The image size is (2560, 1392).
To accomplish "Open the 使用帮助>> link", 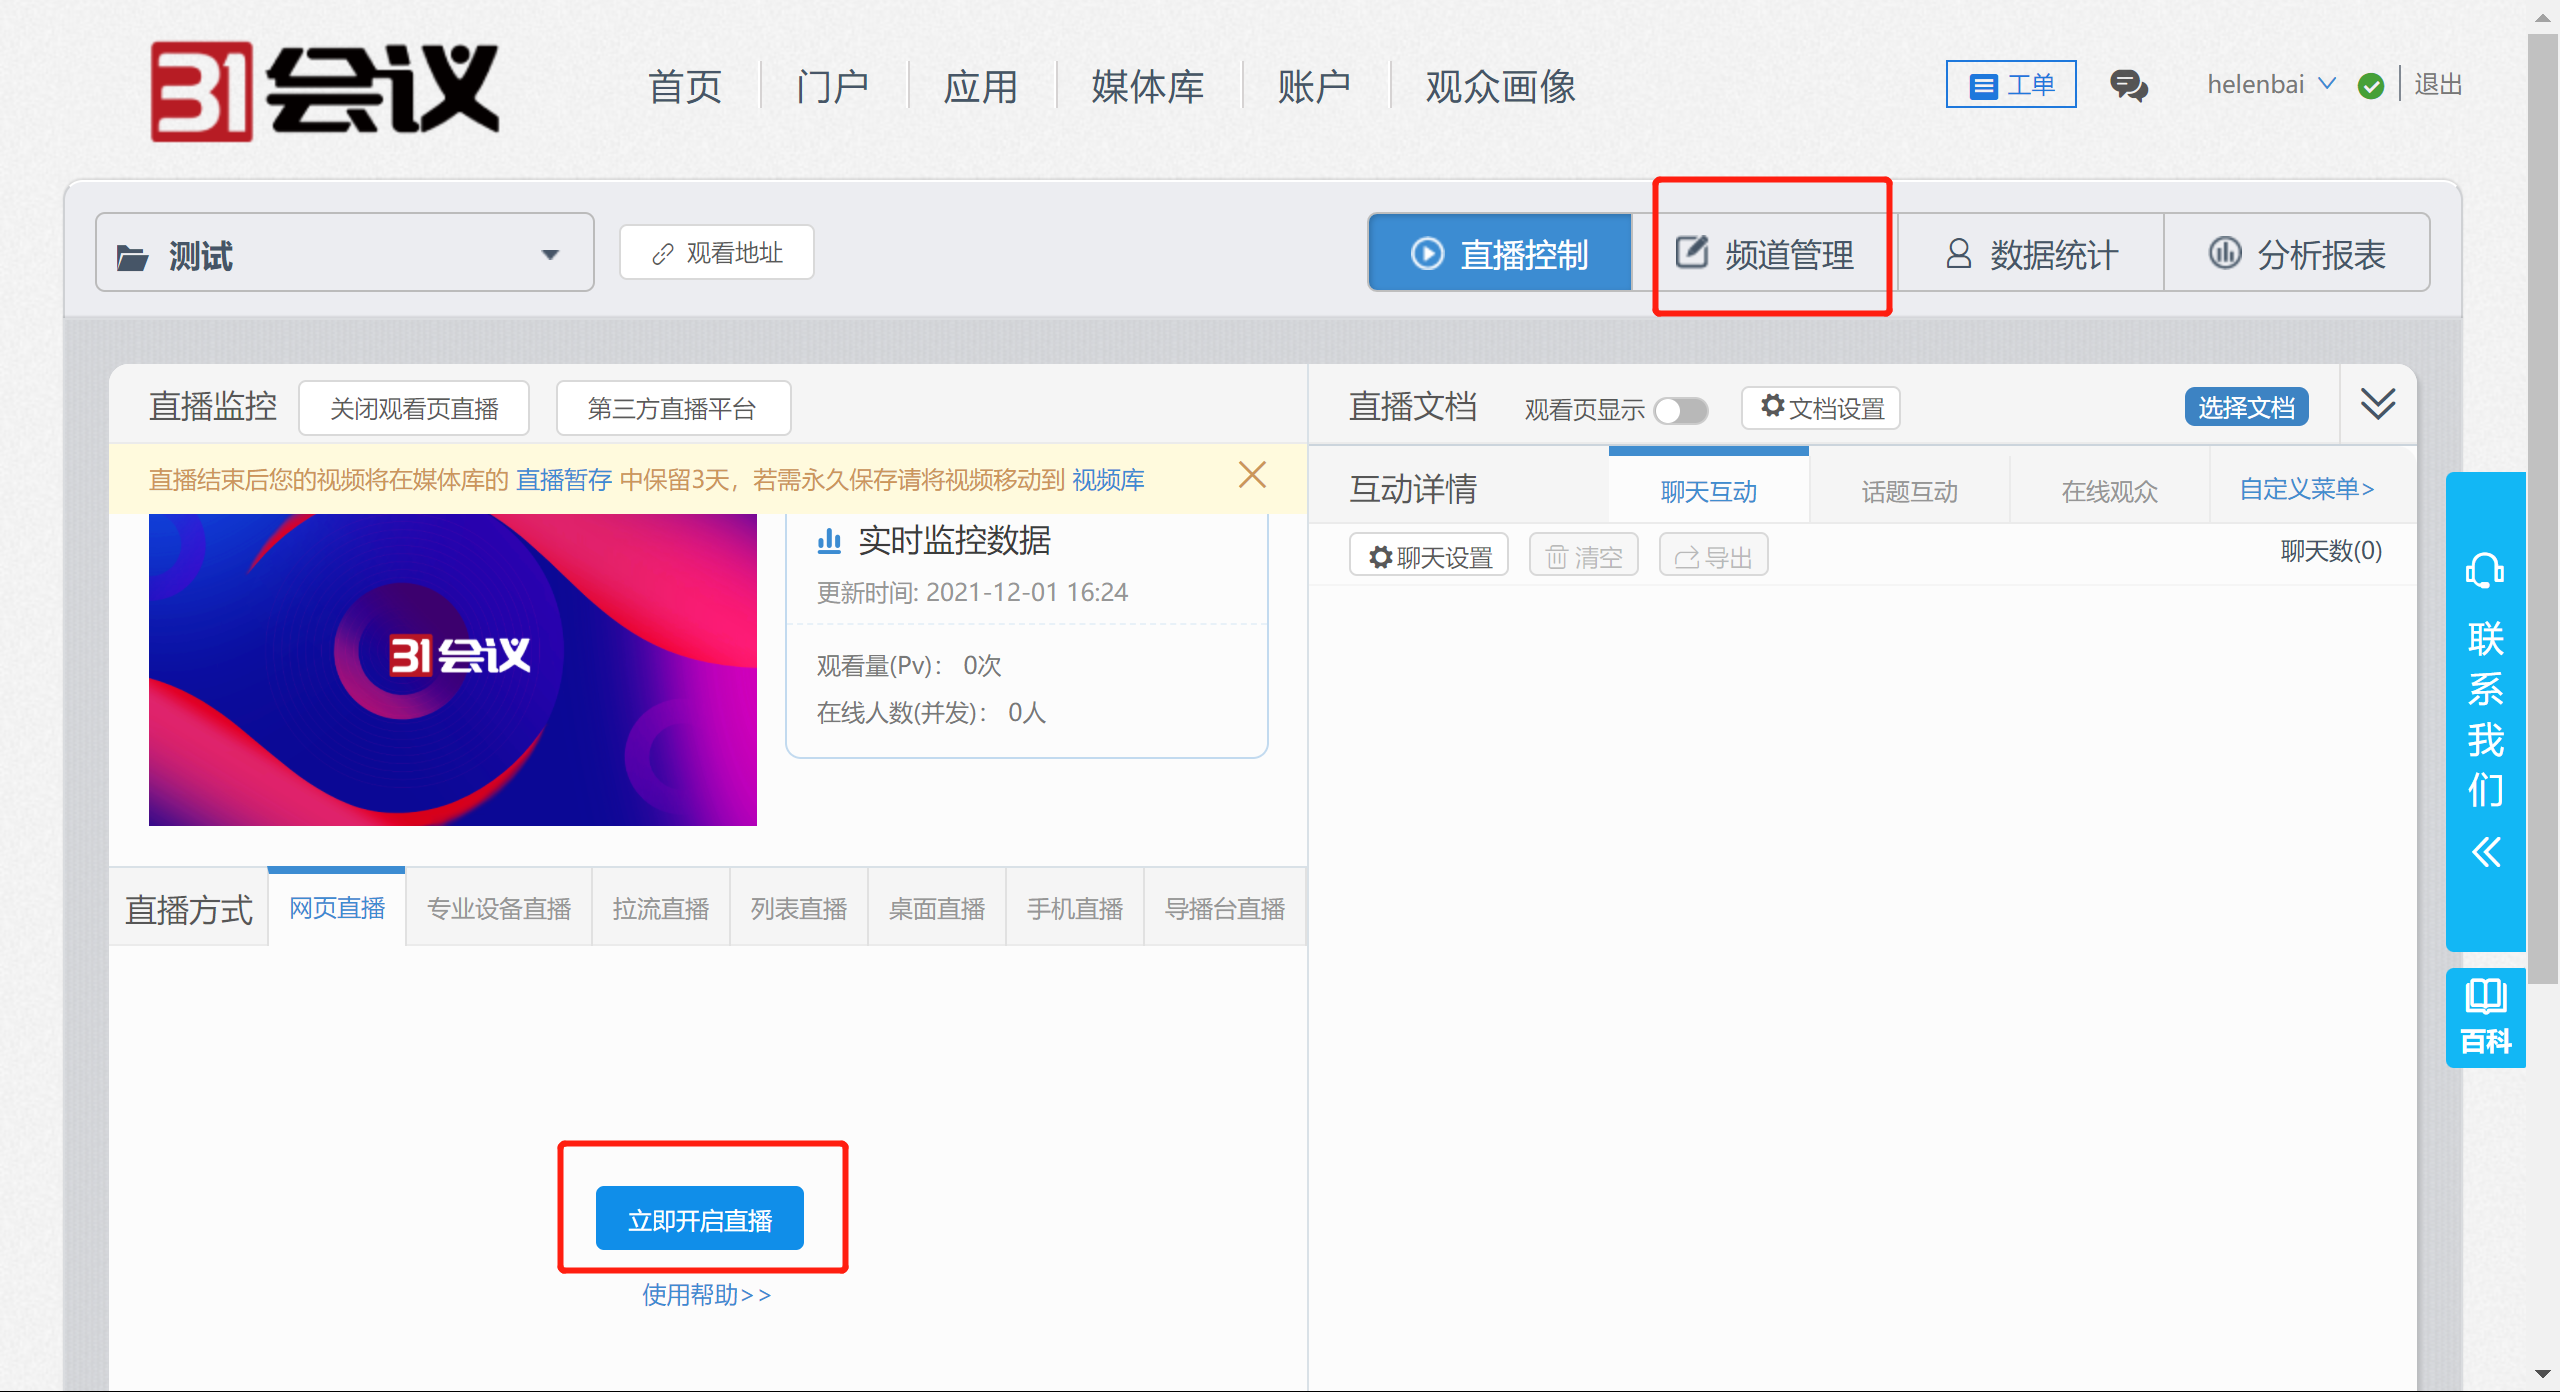I will click(707, 1294).
